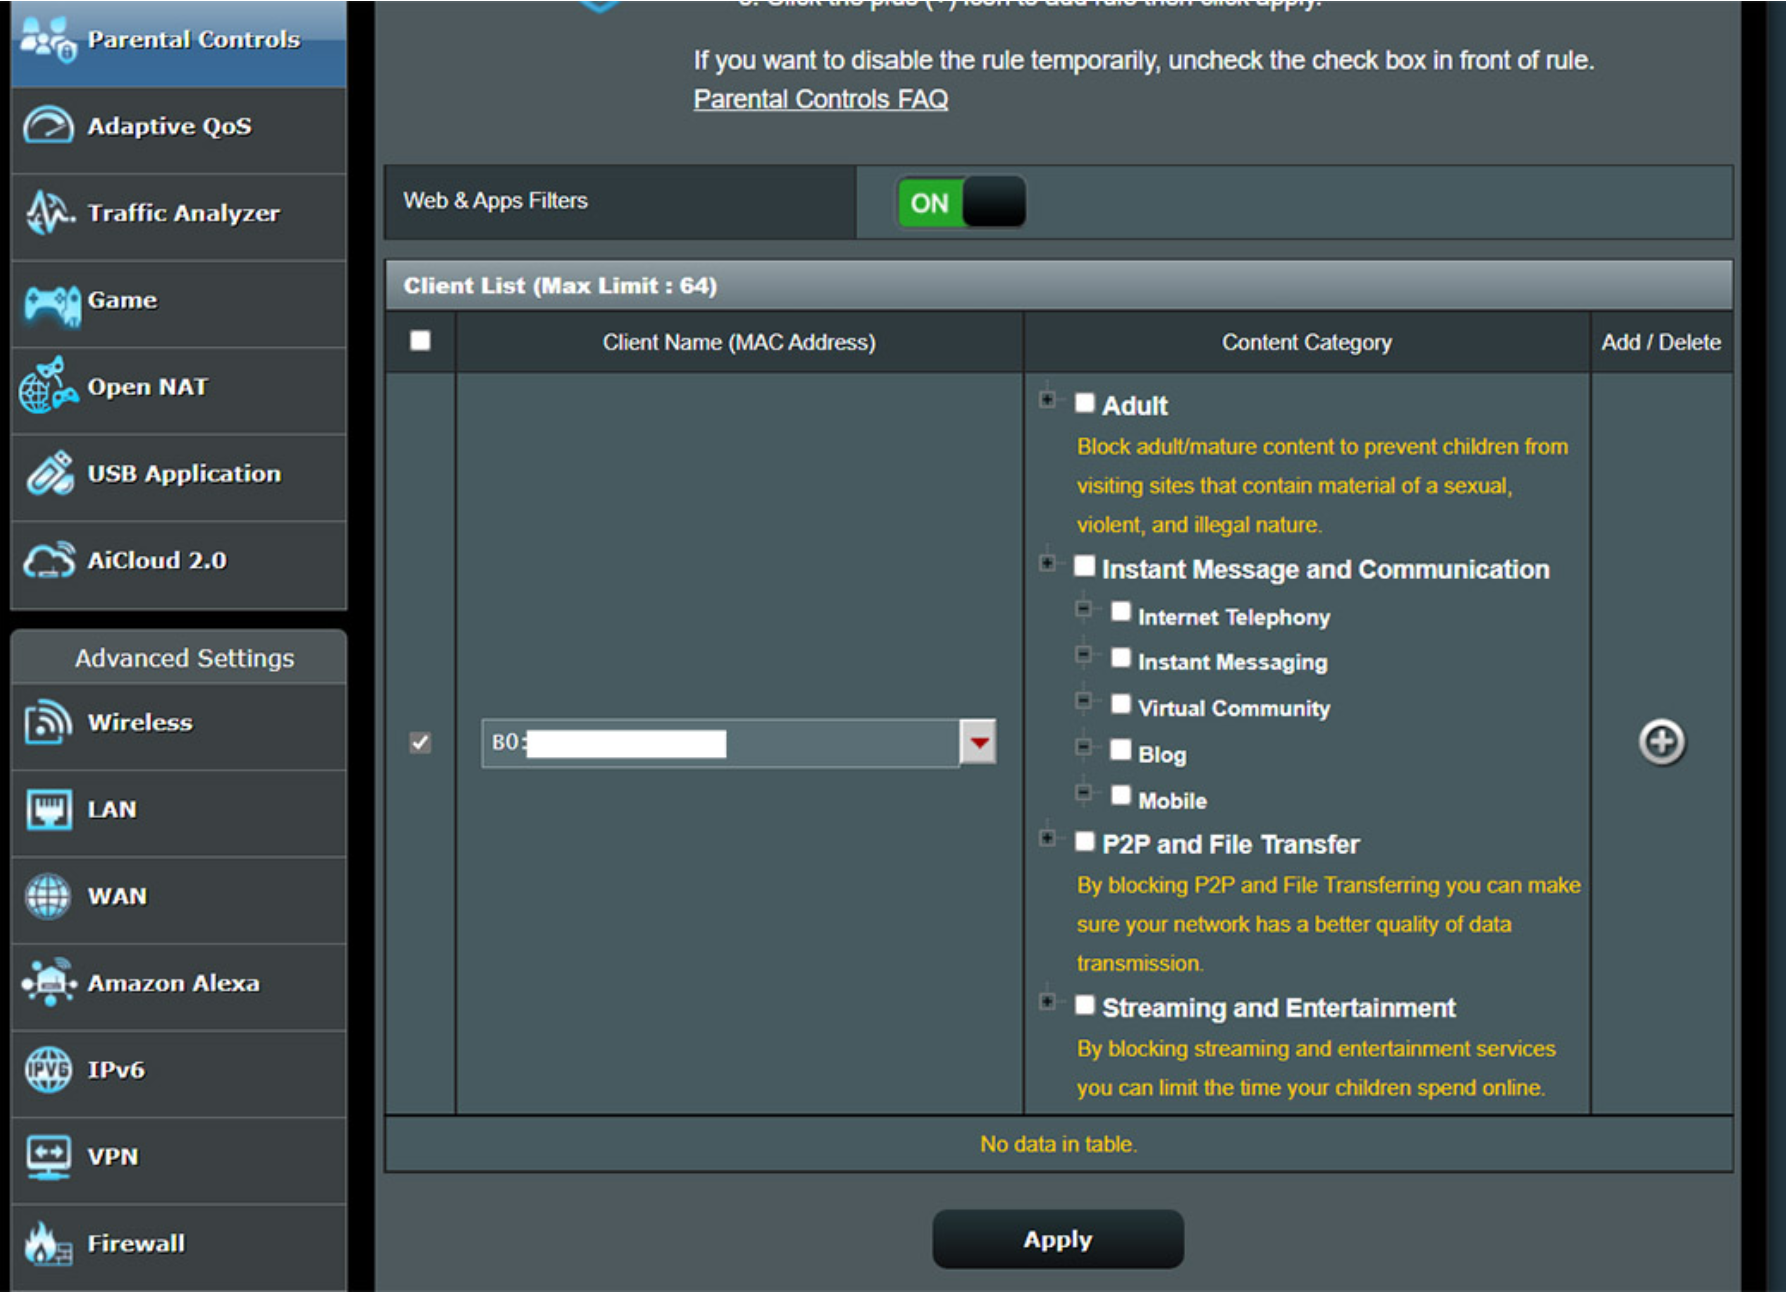The height and width of the screenshot is (1294, 1786).
Task: Select the Traffic Analyzer menu label
Action: (x=184, y=213)
